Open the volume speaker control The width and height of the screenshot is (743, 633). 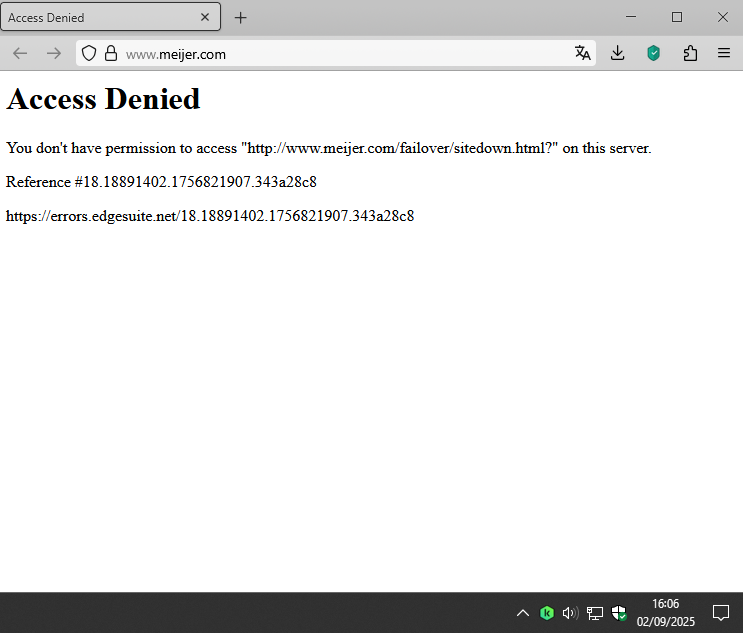pos(571,613)
